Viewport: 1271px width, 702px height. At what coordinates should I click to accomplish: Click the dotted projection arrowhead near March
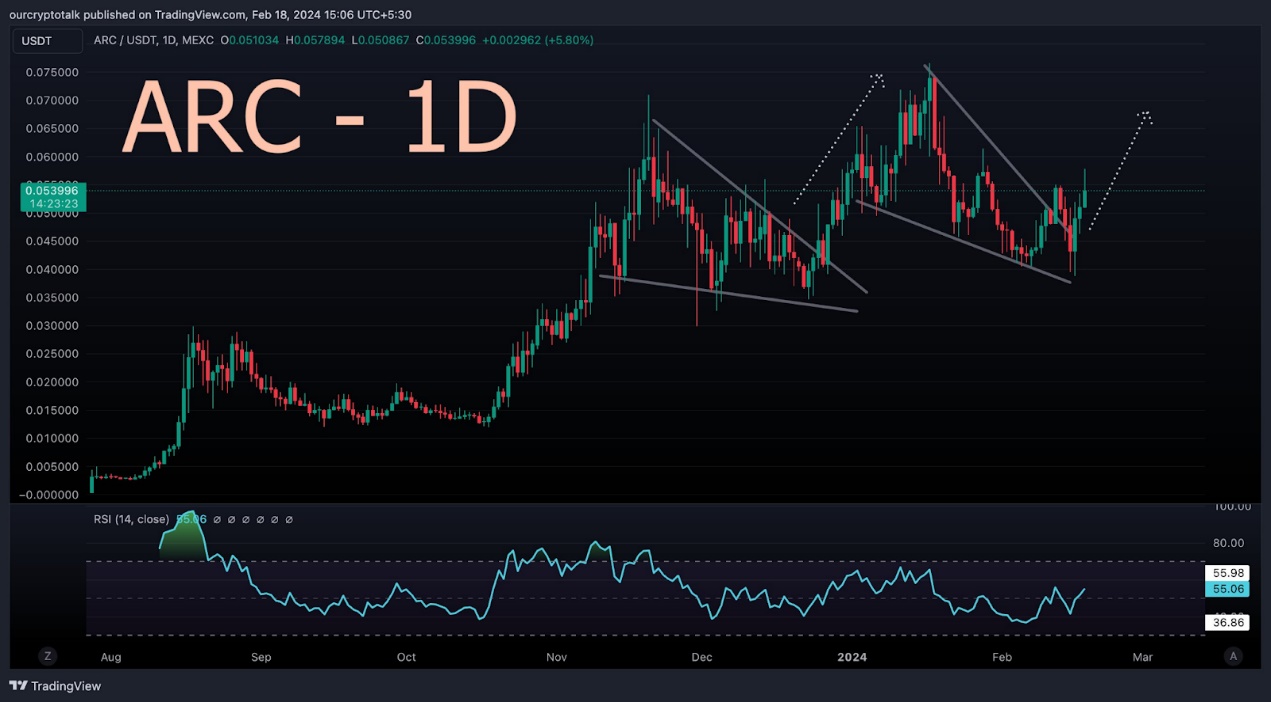click(x=1145, y=117)
